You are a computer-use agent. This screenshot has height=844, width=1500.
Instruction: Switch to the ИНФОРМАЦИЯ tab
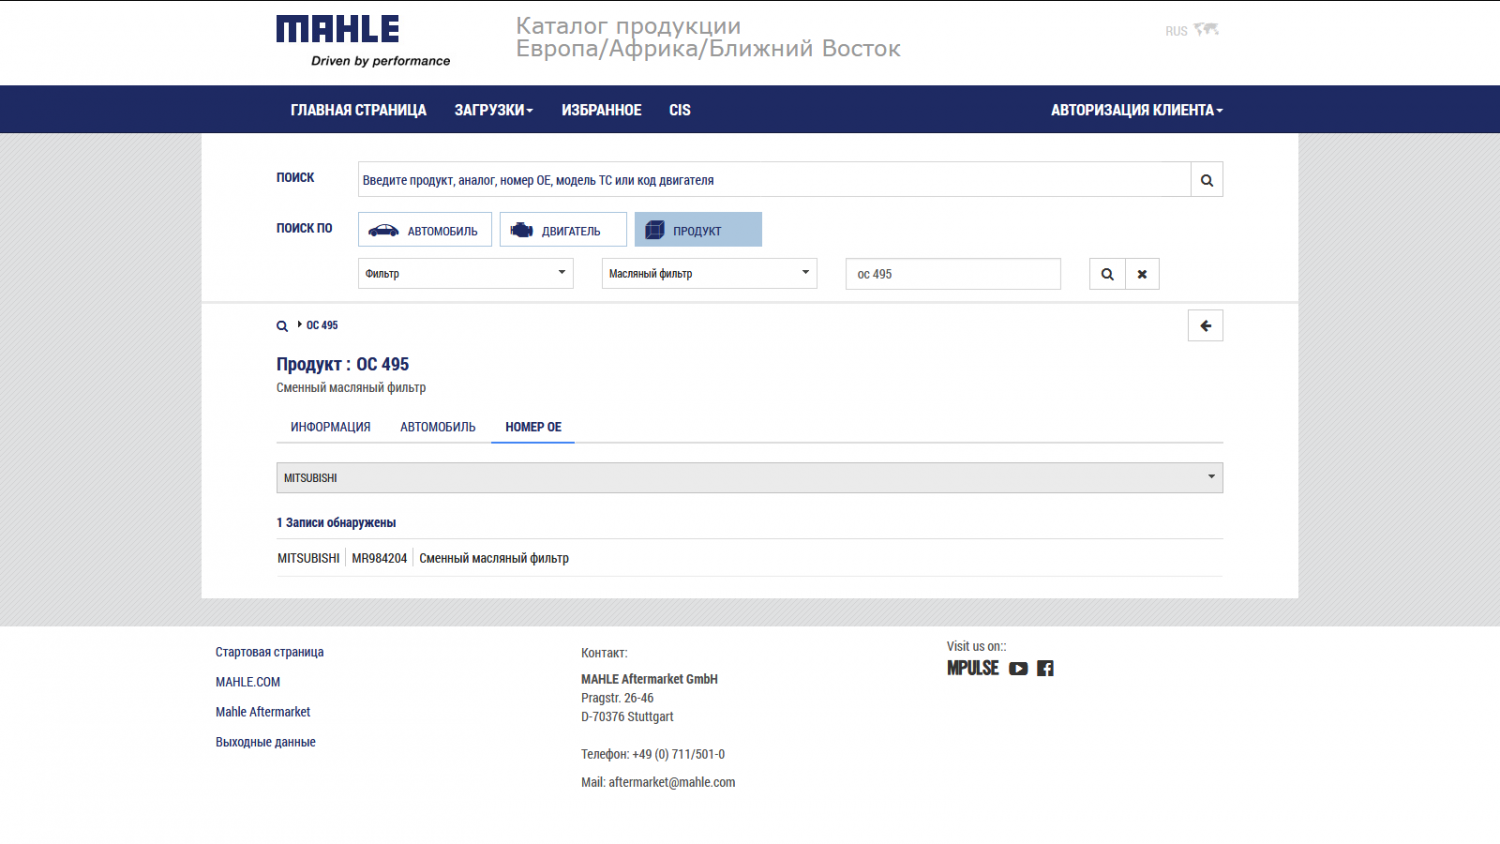pyautogui.click(x=330, y=427)
